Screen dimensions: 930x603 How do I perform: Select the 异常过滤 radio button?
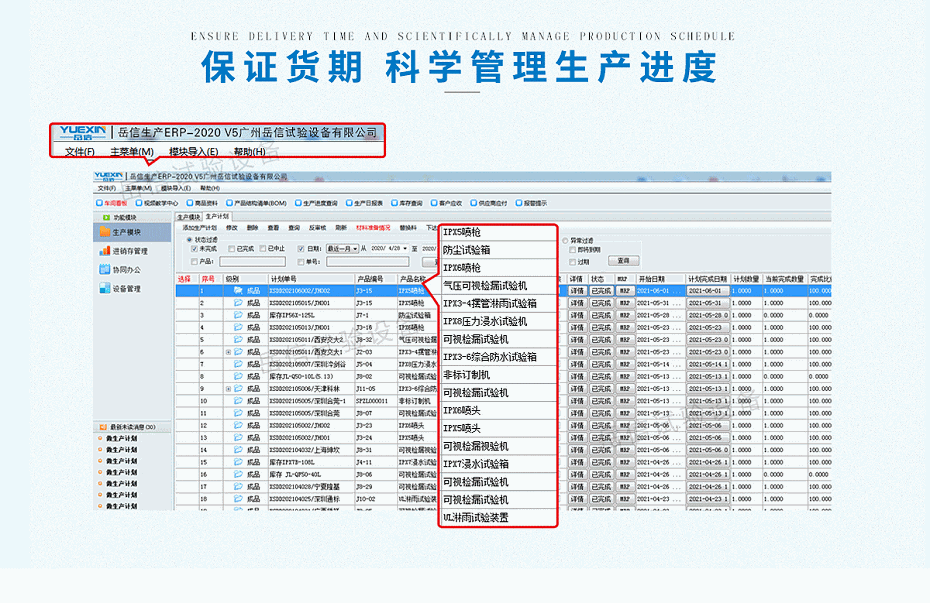563,241
